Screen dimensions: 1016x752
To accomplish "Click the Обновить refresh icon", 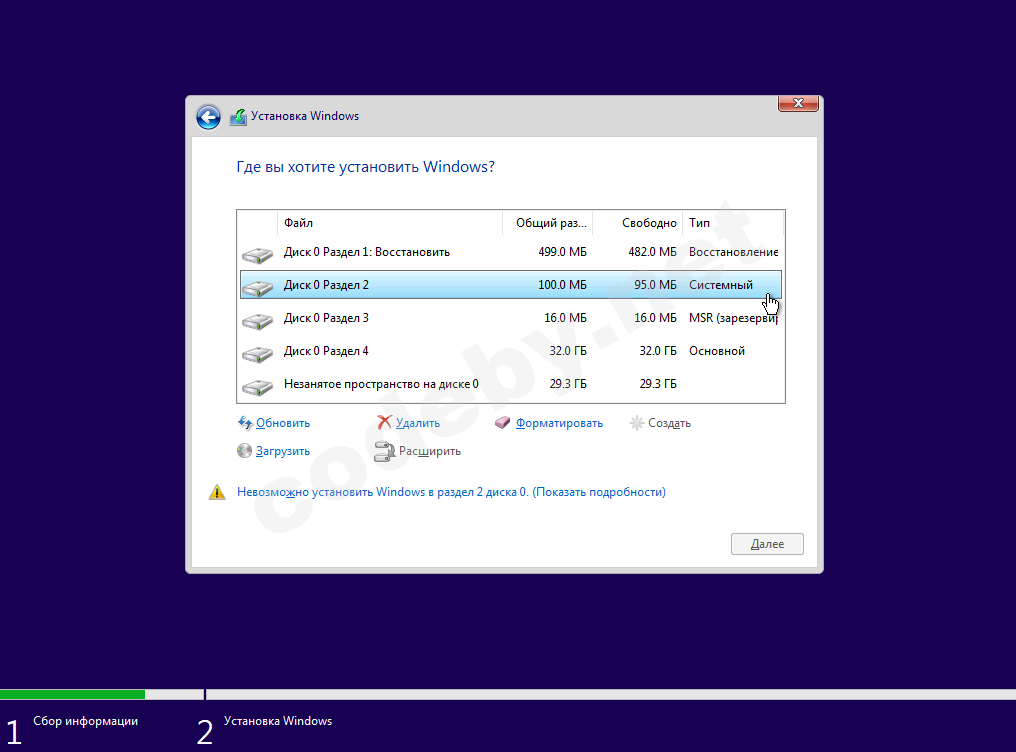I will (245, 423).
